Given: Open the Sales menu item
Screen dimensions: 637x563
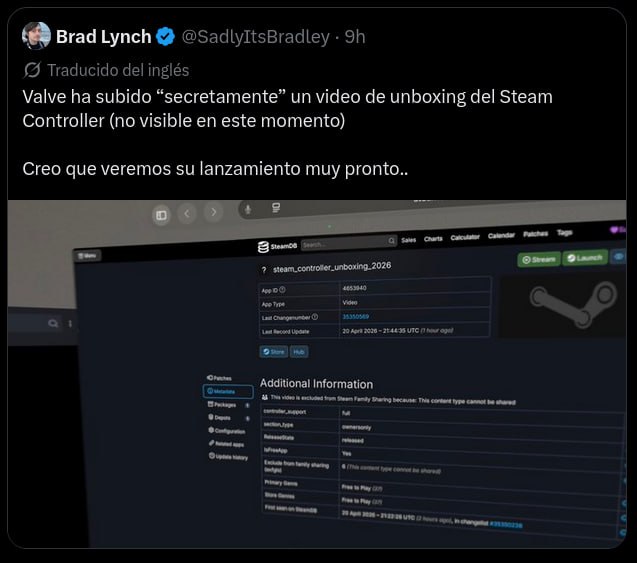Looking at the screenshot, I should (x=408, y=240).
